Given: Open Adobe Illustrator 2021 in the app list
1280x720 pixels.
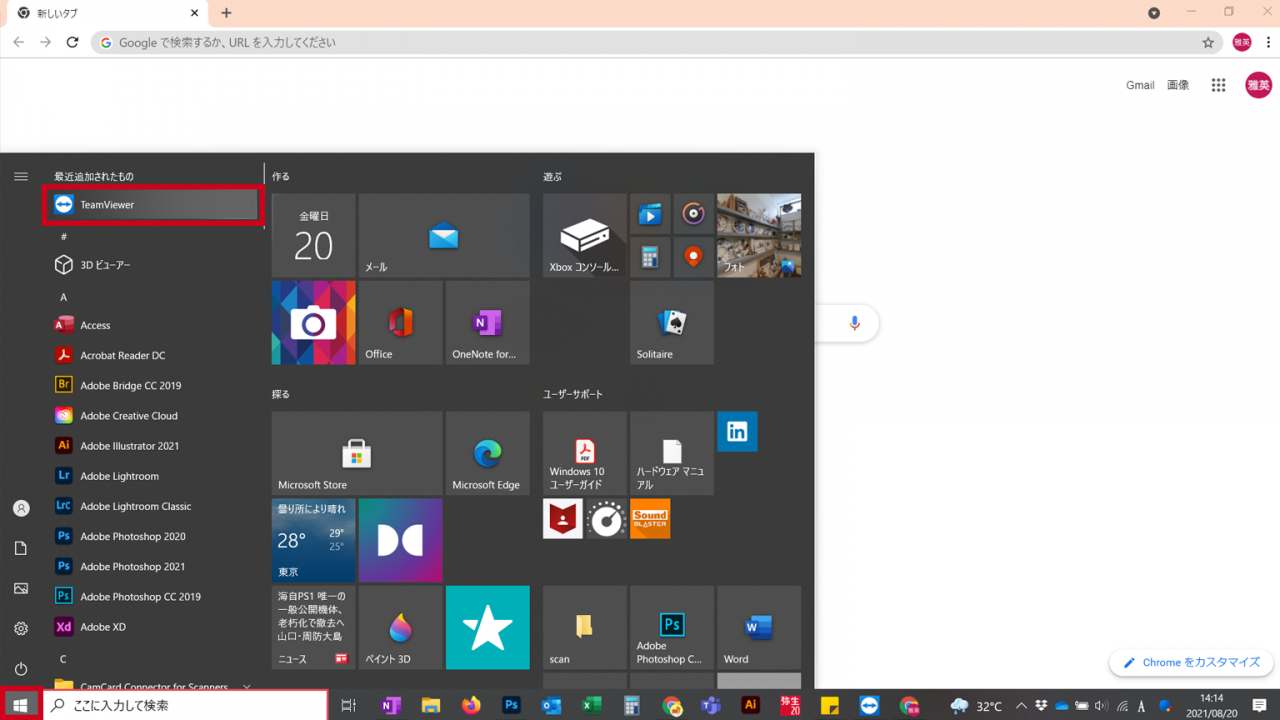Looking at the screenshot, I should click(153, 446).
